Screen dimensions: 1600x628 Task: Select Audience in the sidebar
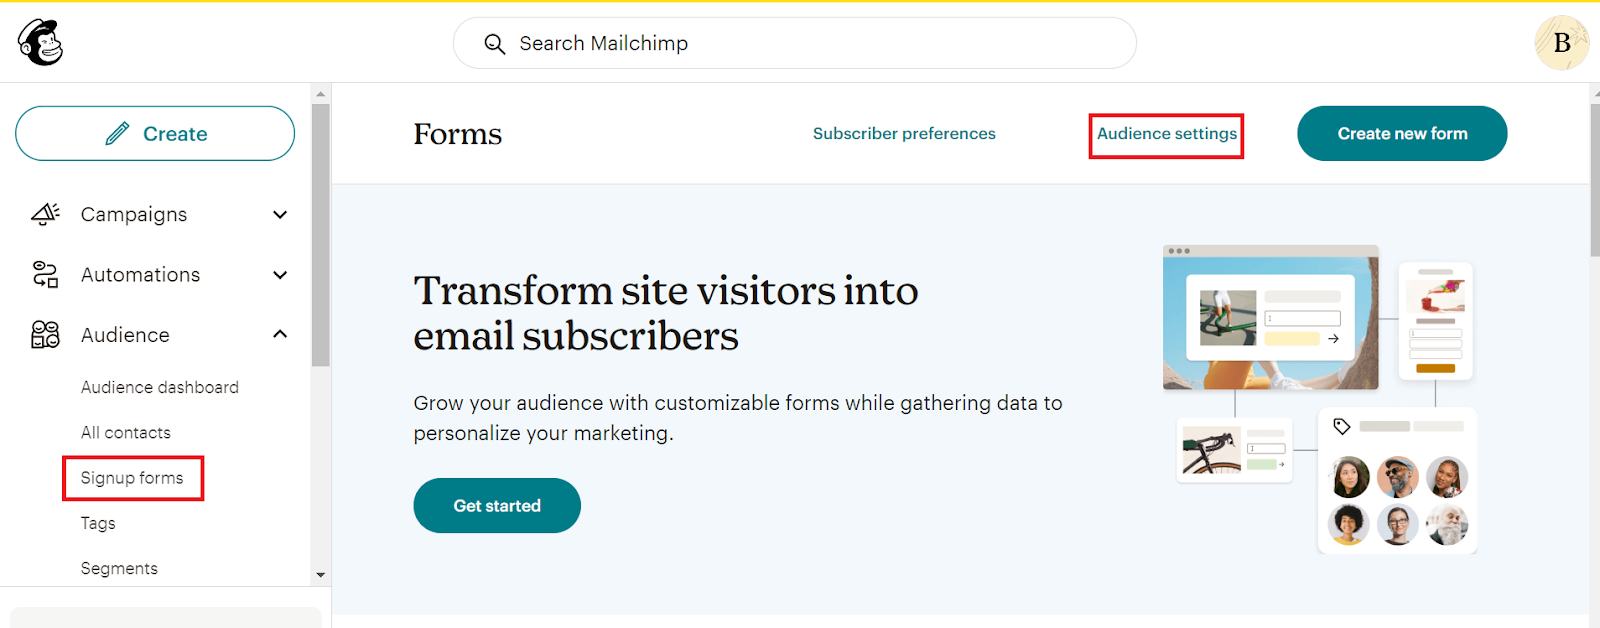(x=125, y=335)
